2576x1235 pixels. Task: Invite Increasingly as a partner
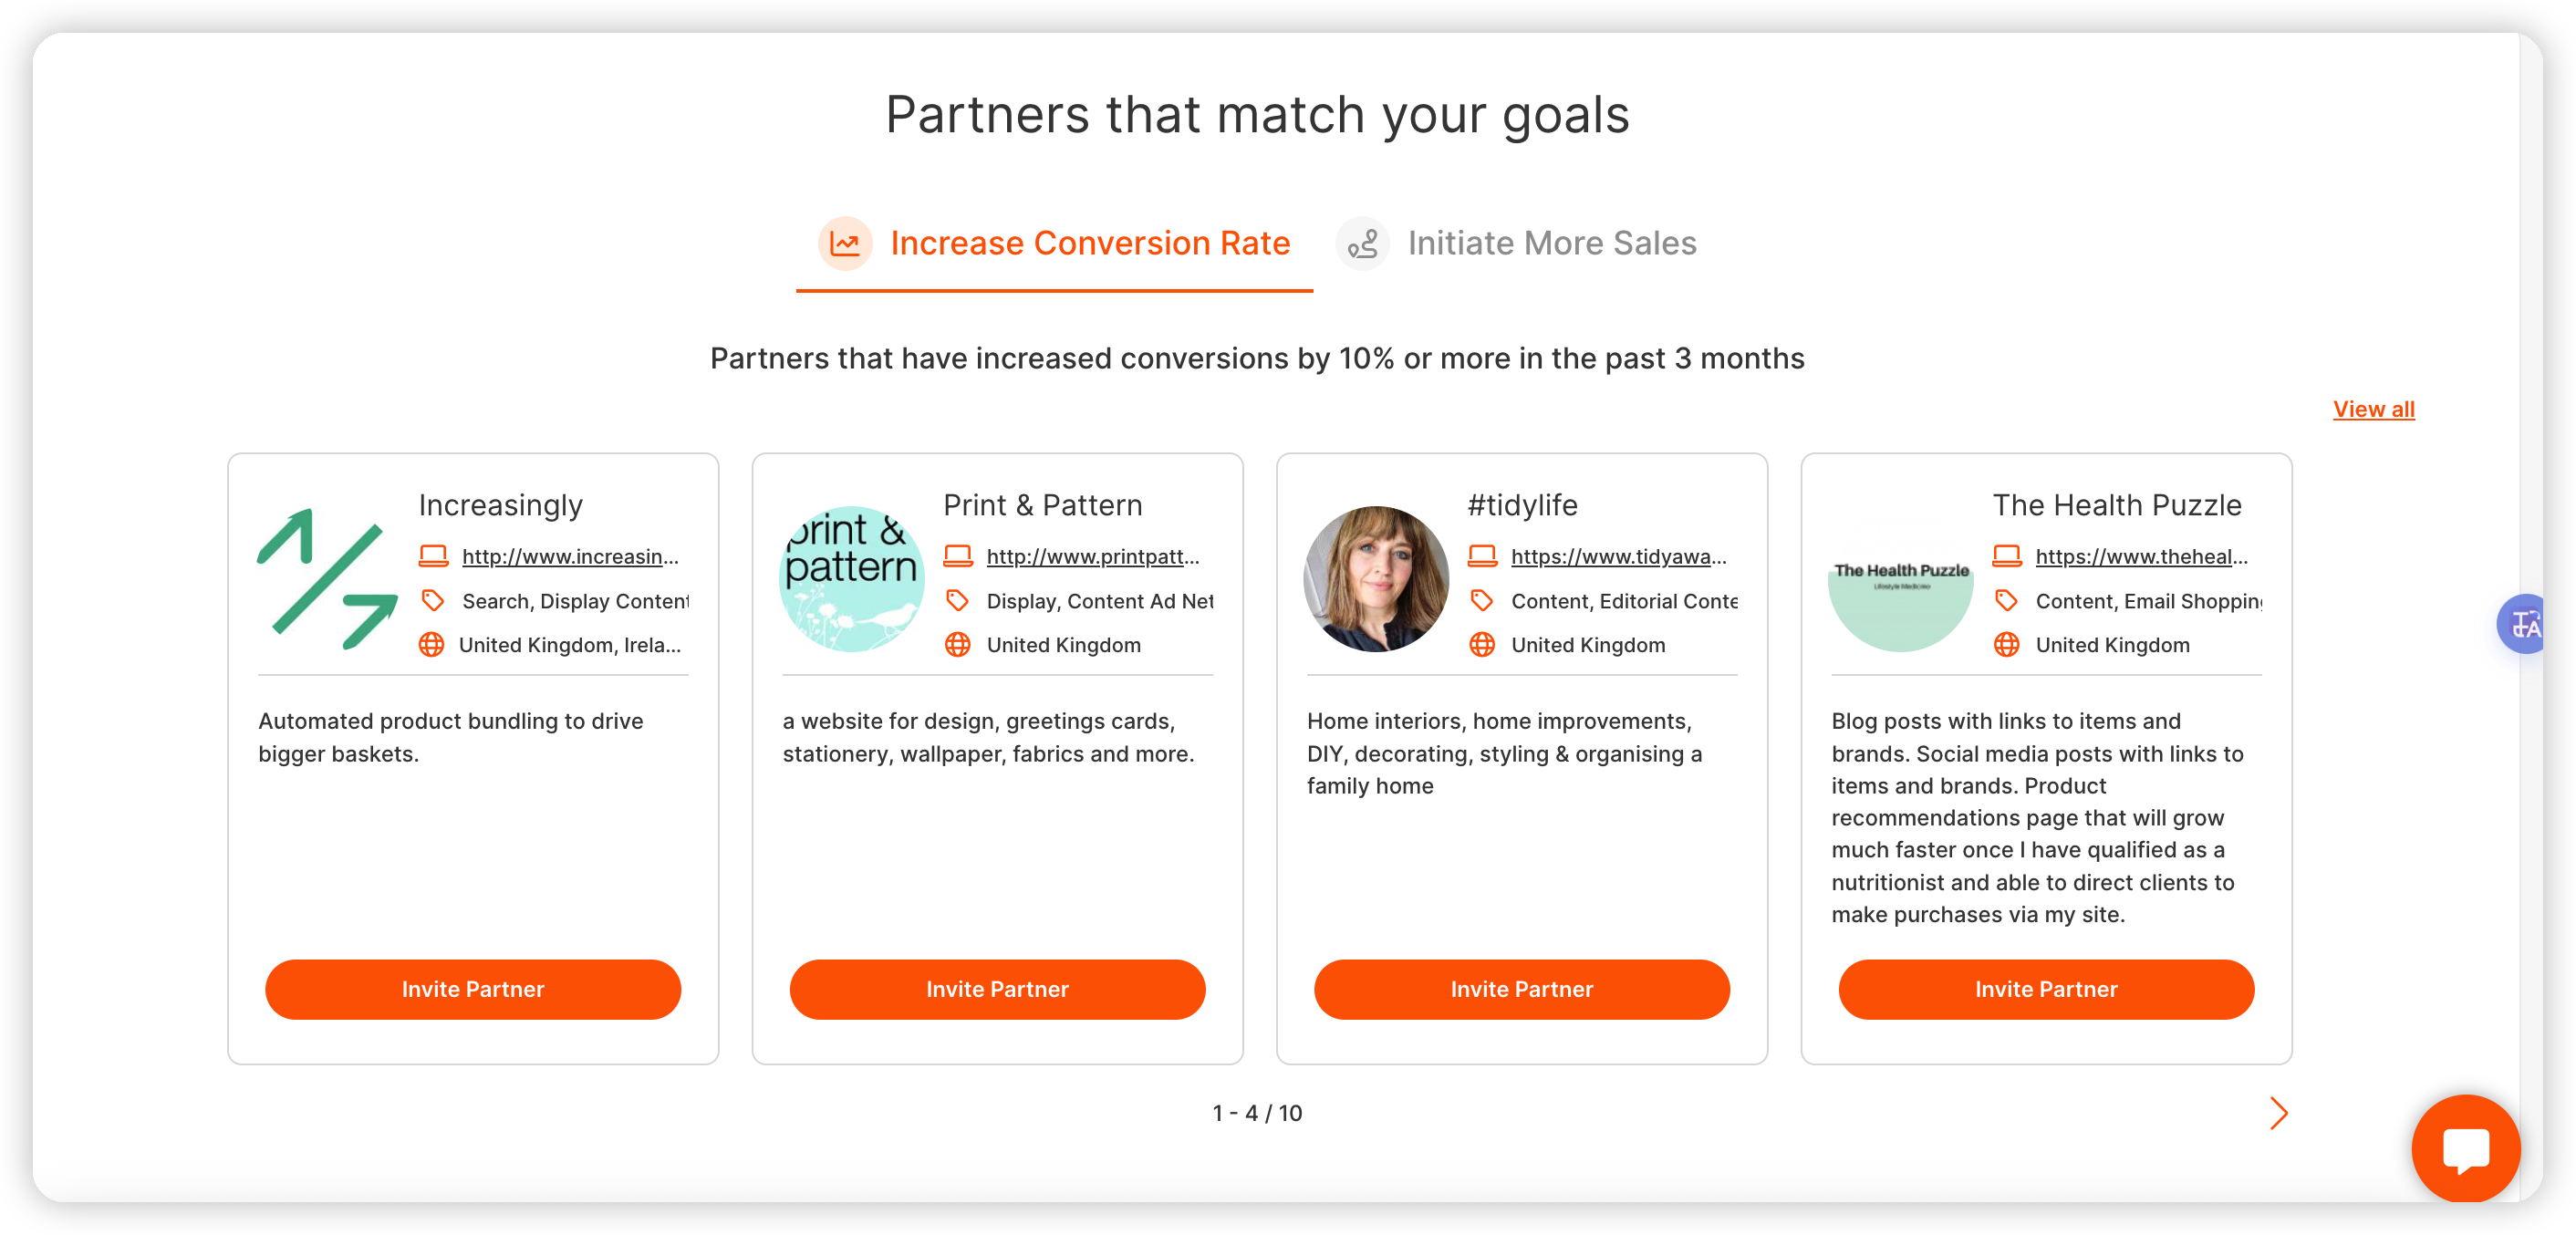472,989
